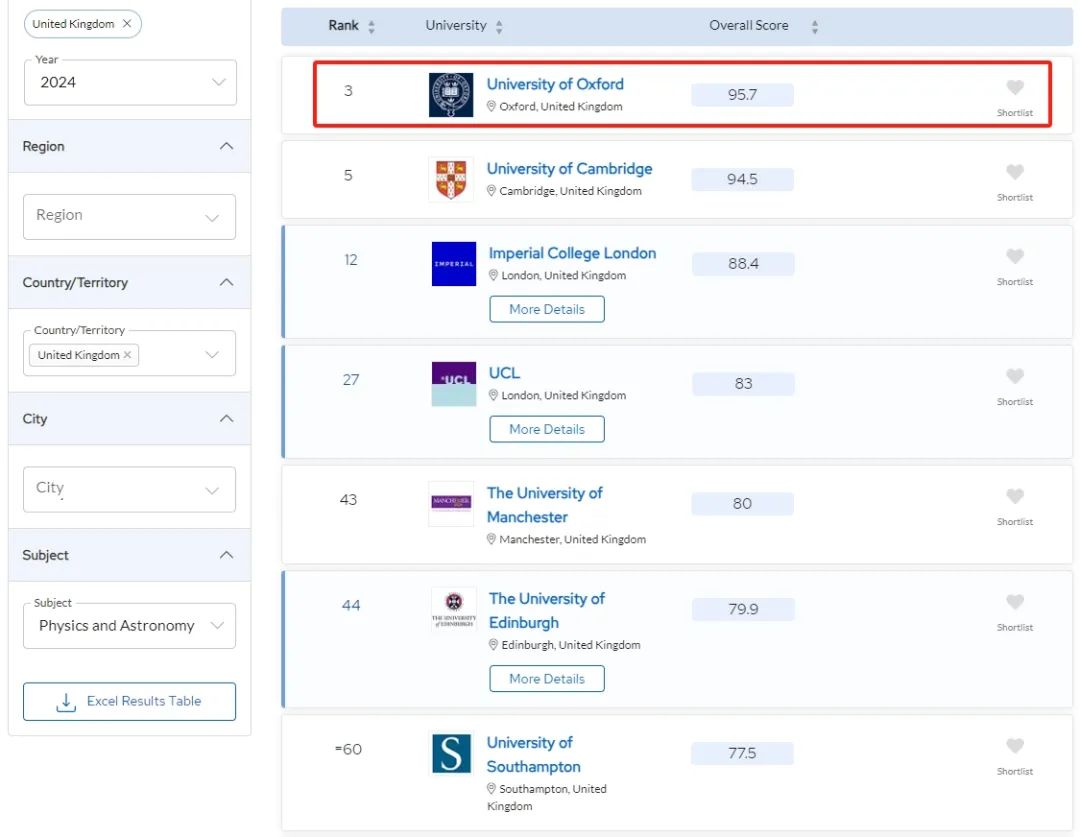Open The University of Manchester link

tap(544, 505)
